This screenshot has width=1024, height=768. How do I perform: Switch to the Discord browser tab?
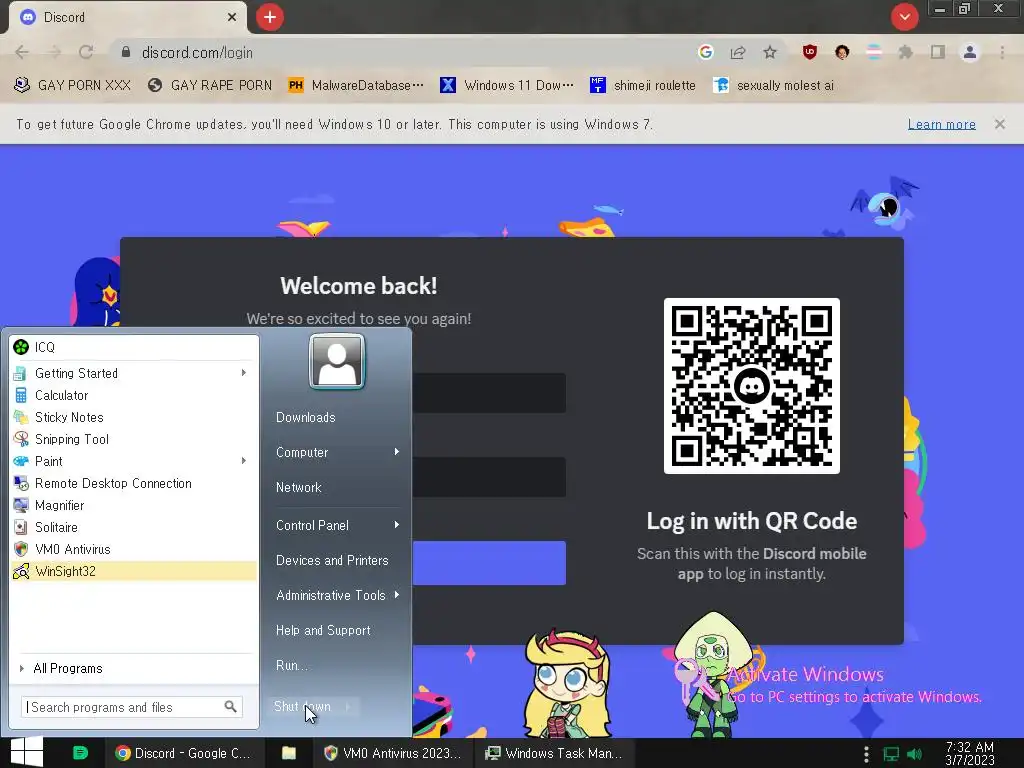(127, 17)
